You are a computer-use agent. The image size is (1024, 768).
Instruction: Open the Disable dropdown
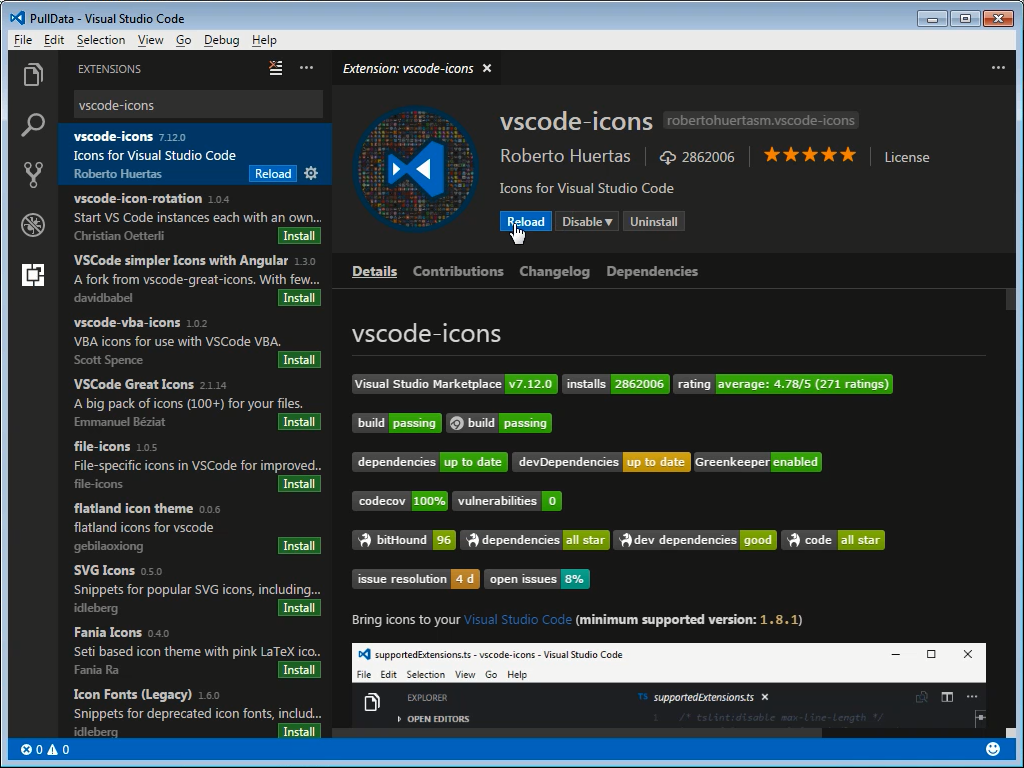pos(586,221)
